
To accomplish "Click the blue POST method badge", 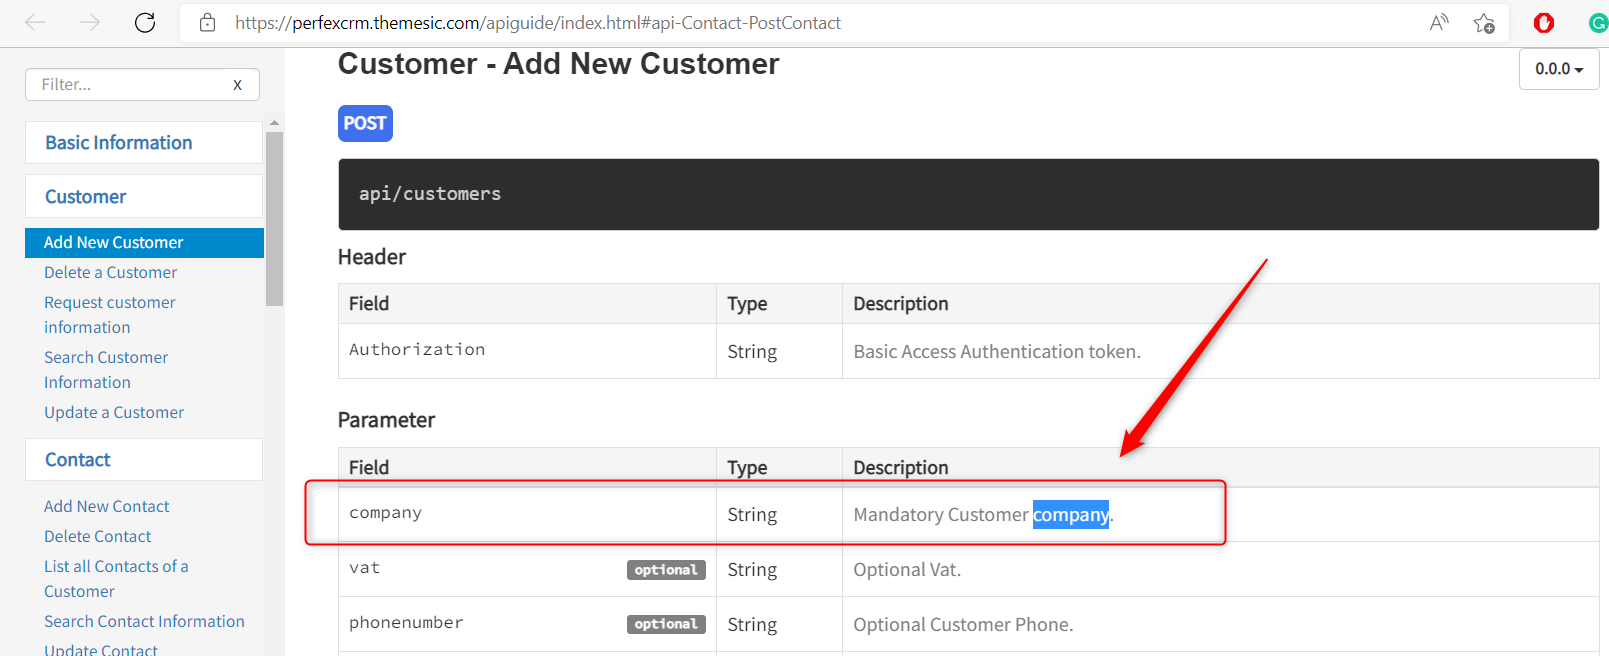I will (x=365, y=123).
